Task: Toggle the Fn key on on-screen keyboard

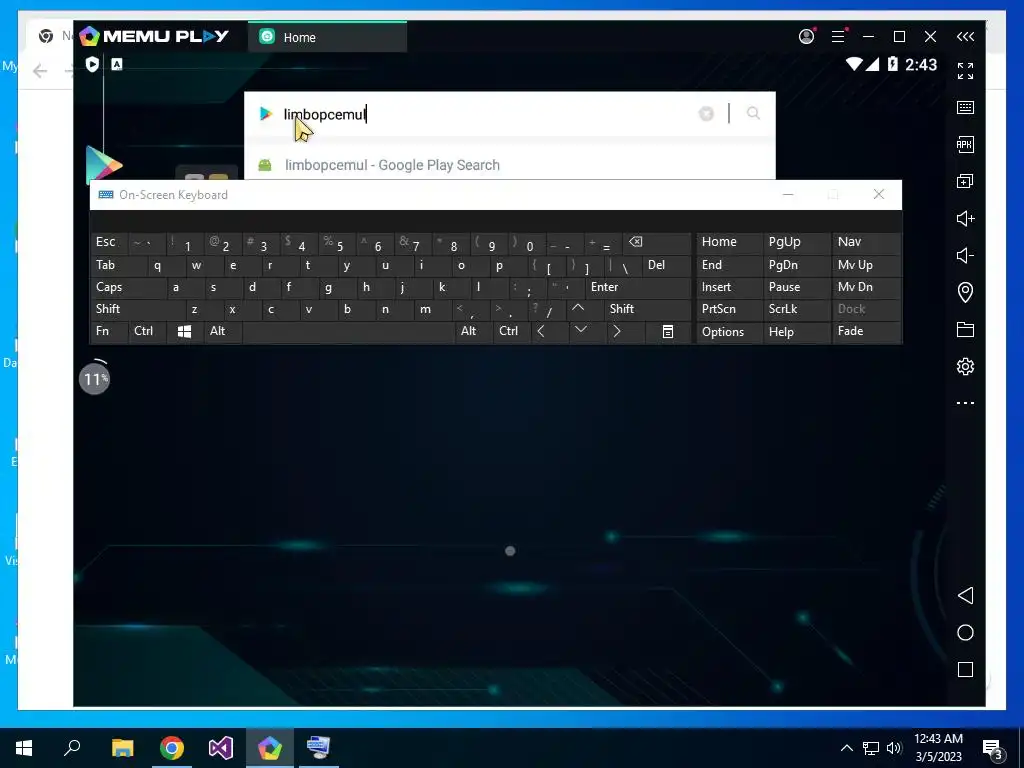Action: [109, 332]
